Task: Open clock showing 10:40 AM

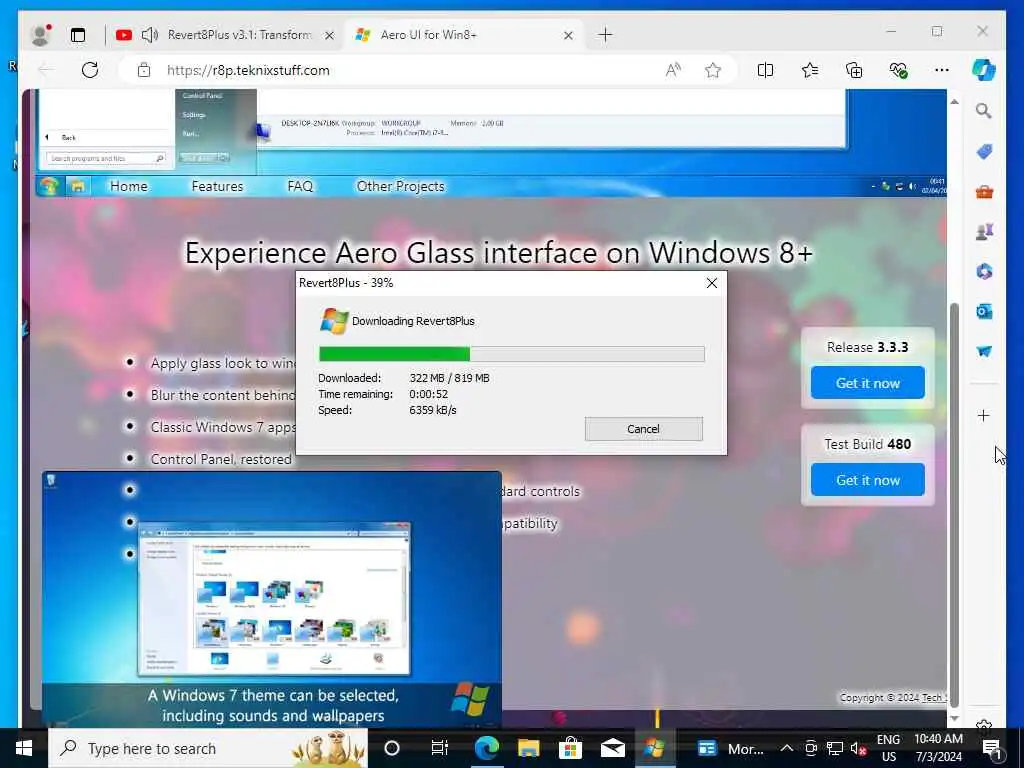Action: click(938, 748)
